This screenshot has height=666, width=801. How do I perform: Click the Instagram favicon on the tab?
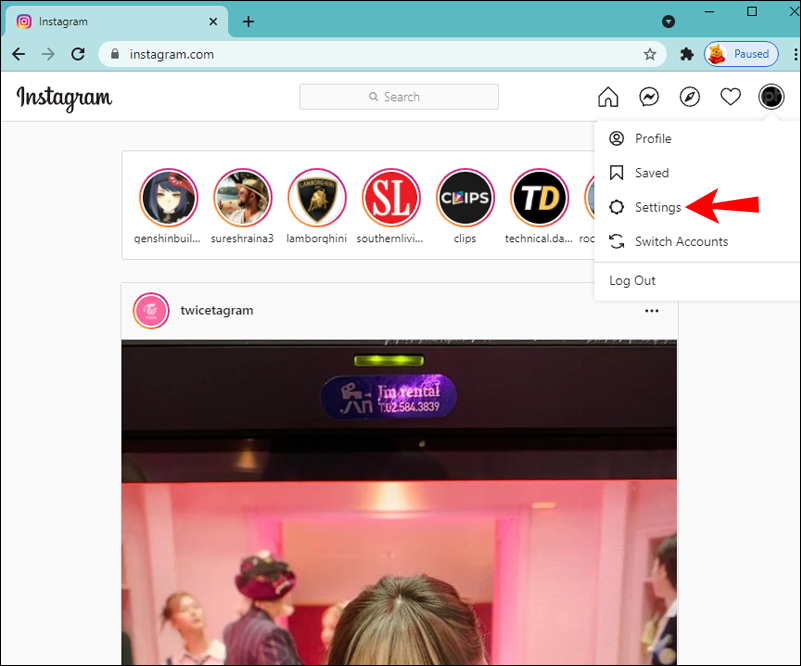[24, 21]
